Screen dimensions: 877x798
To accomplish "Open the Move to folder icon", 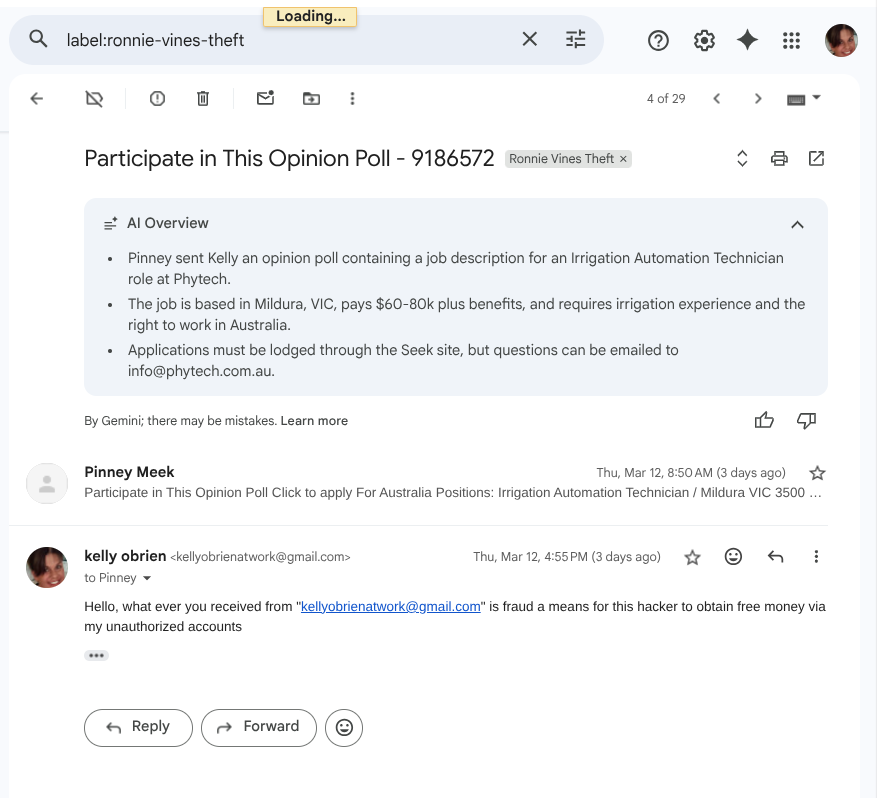I will (x=312, y=98).
